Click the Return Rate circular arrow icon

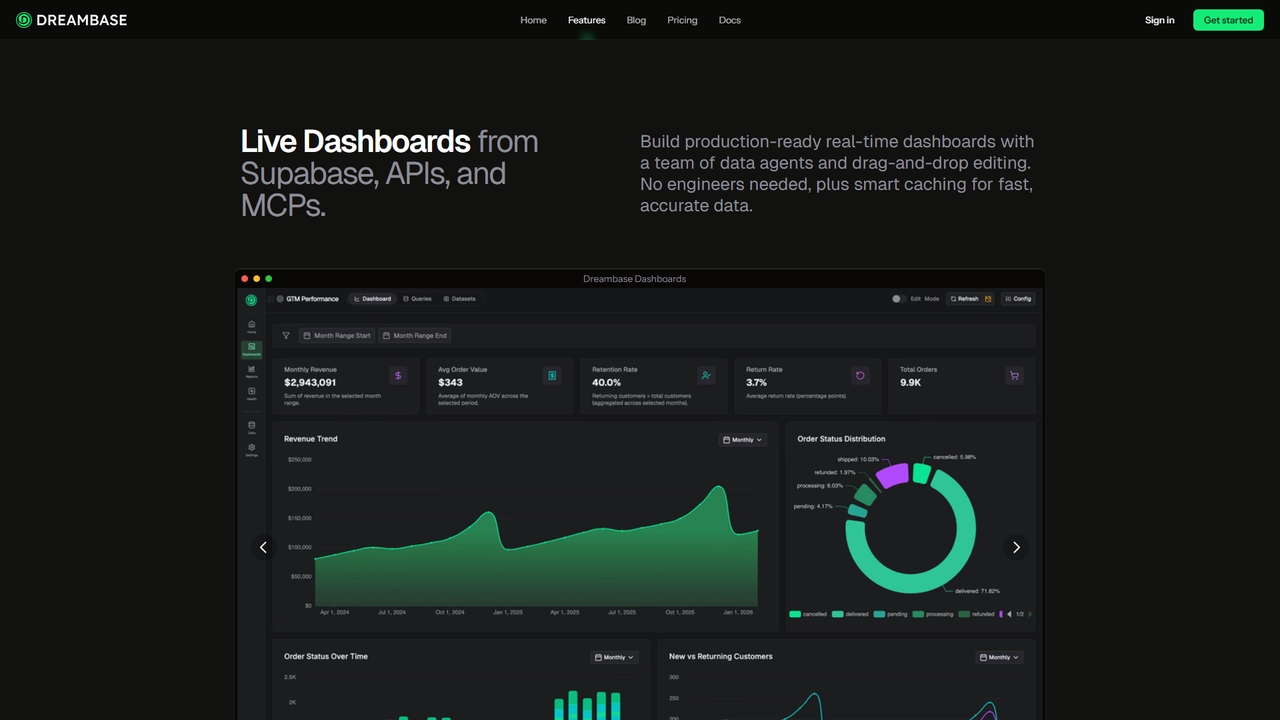[x=860, y=375]
